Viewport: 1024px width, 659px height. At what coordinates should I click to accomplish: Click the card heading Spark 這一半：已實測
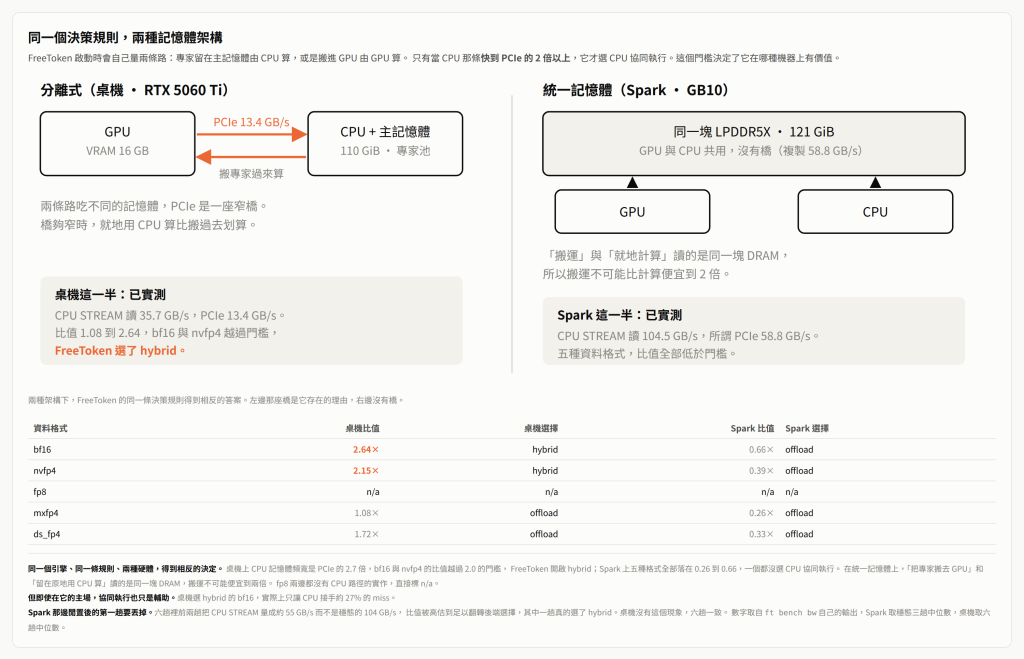click(620, 315)
